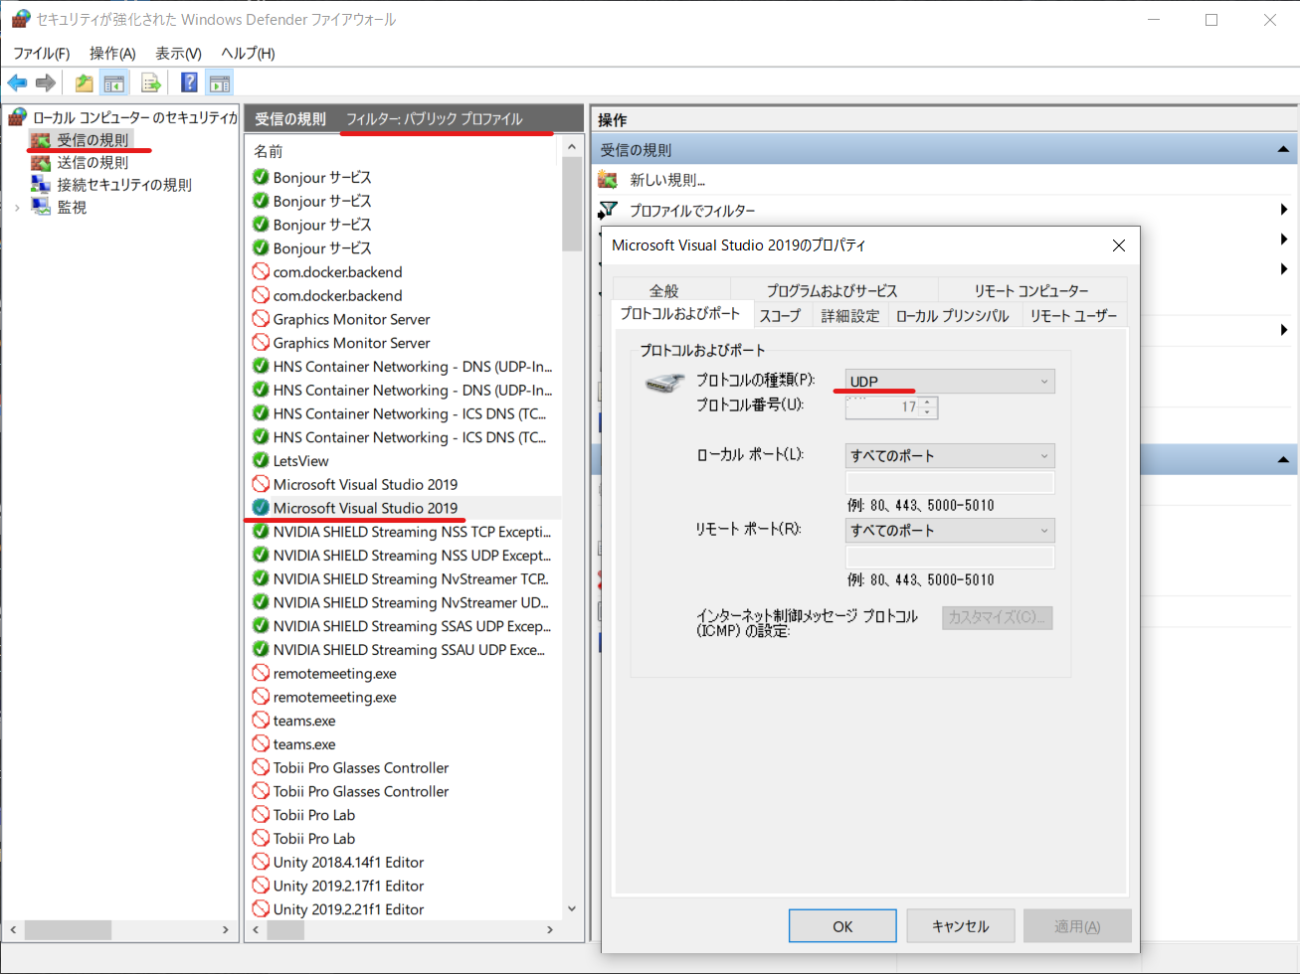Image resolution: width=1300 pixels, height=974 pixels.
Task: Open the ファイル(F) menu
Action: click(41, 53)
